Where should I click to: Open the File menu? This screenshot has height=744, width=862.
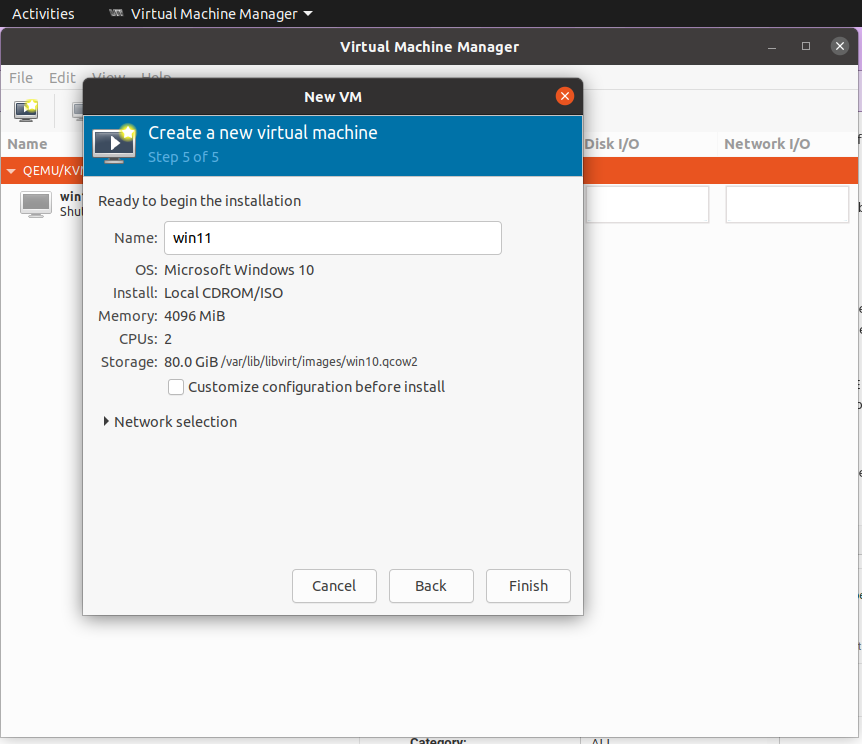(21, 78)
